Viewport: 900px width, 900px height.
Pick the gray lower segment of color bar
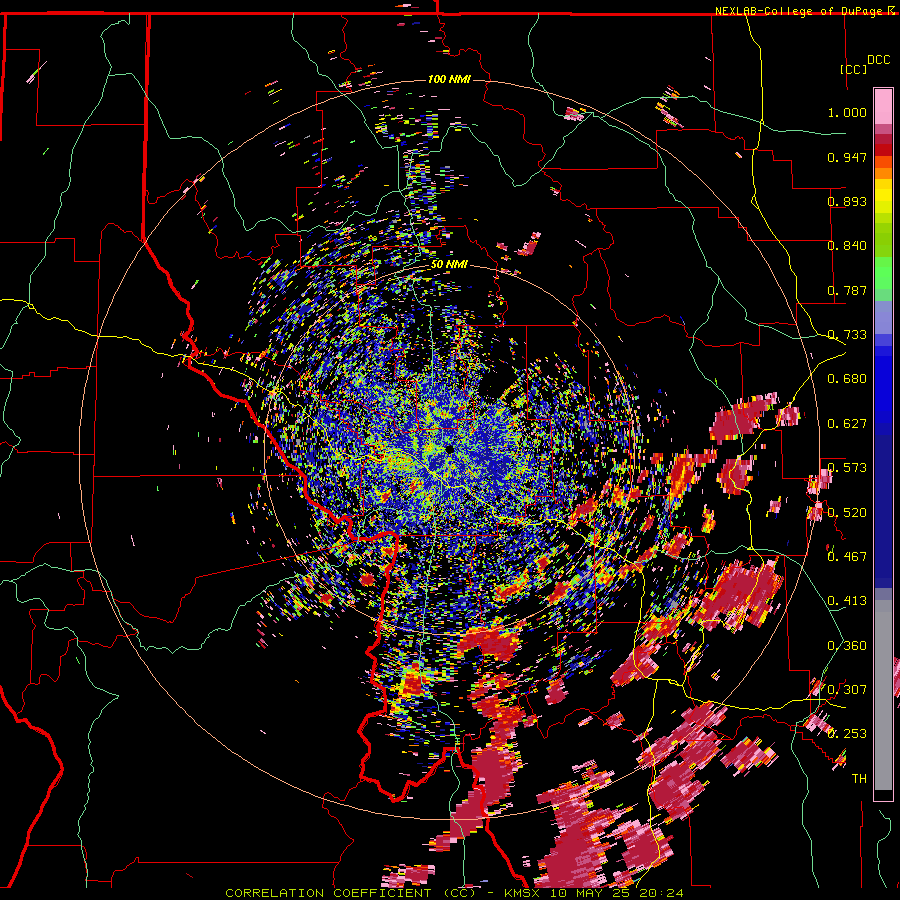(883, 695)
